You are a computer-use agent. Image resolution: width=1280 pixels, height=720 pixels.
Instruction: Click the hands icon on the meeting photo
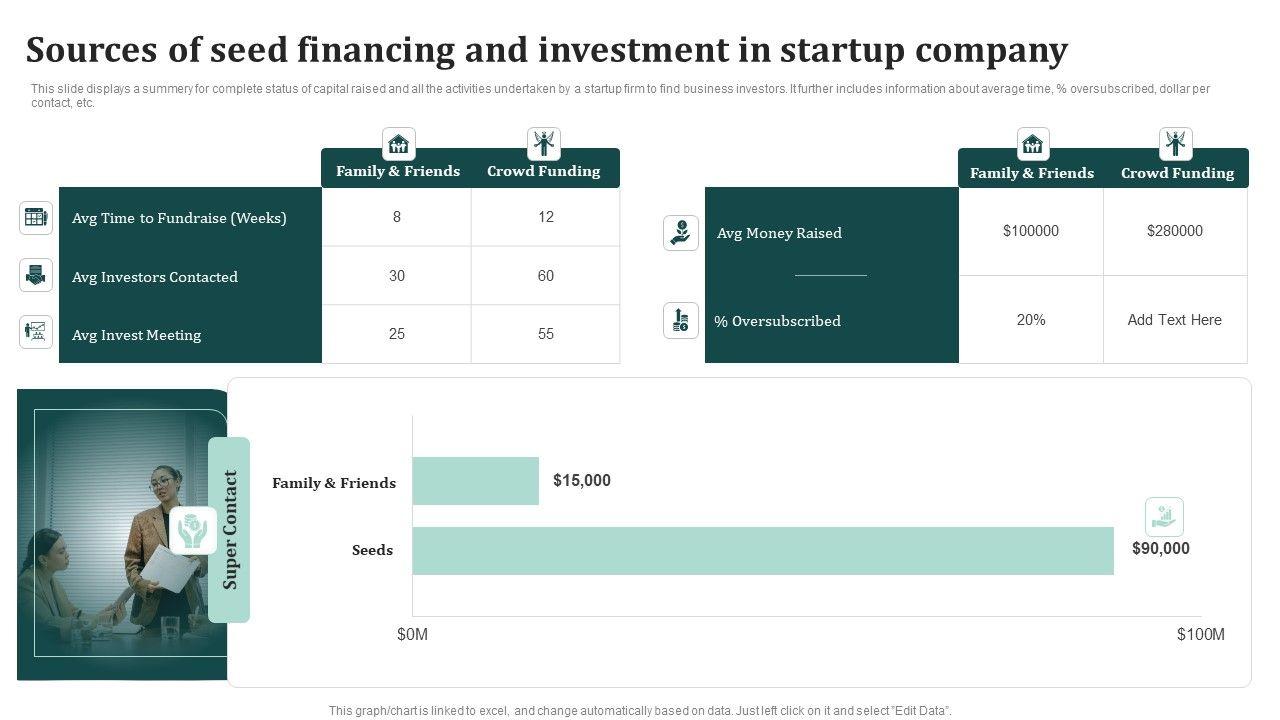(x=193, y=530)
